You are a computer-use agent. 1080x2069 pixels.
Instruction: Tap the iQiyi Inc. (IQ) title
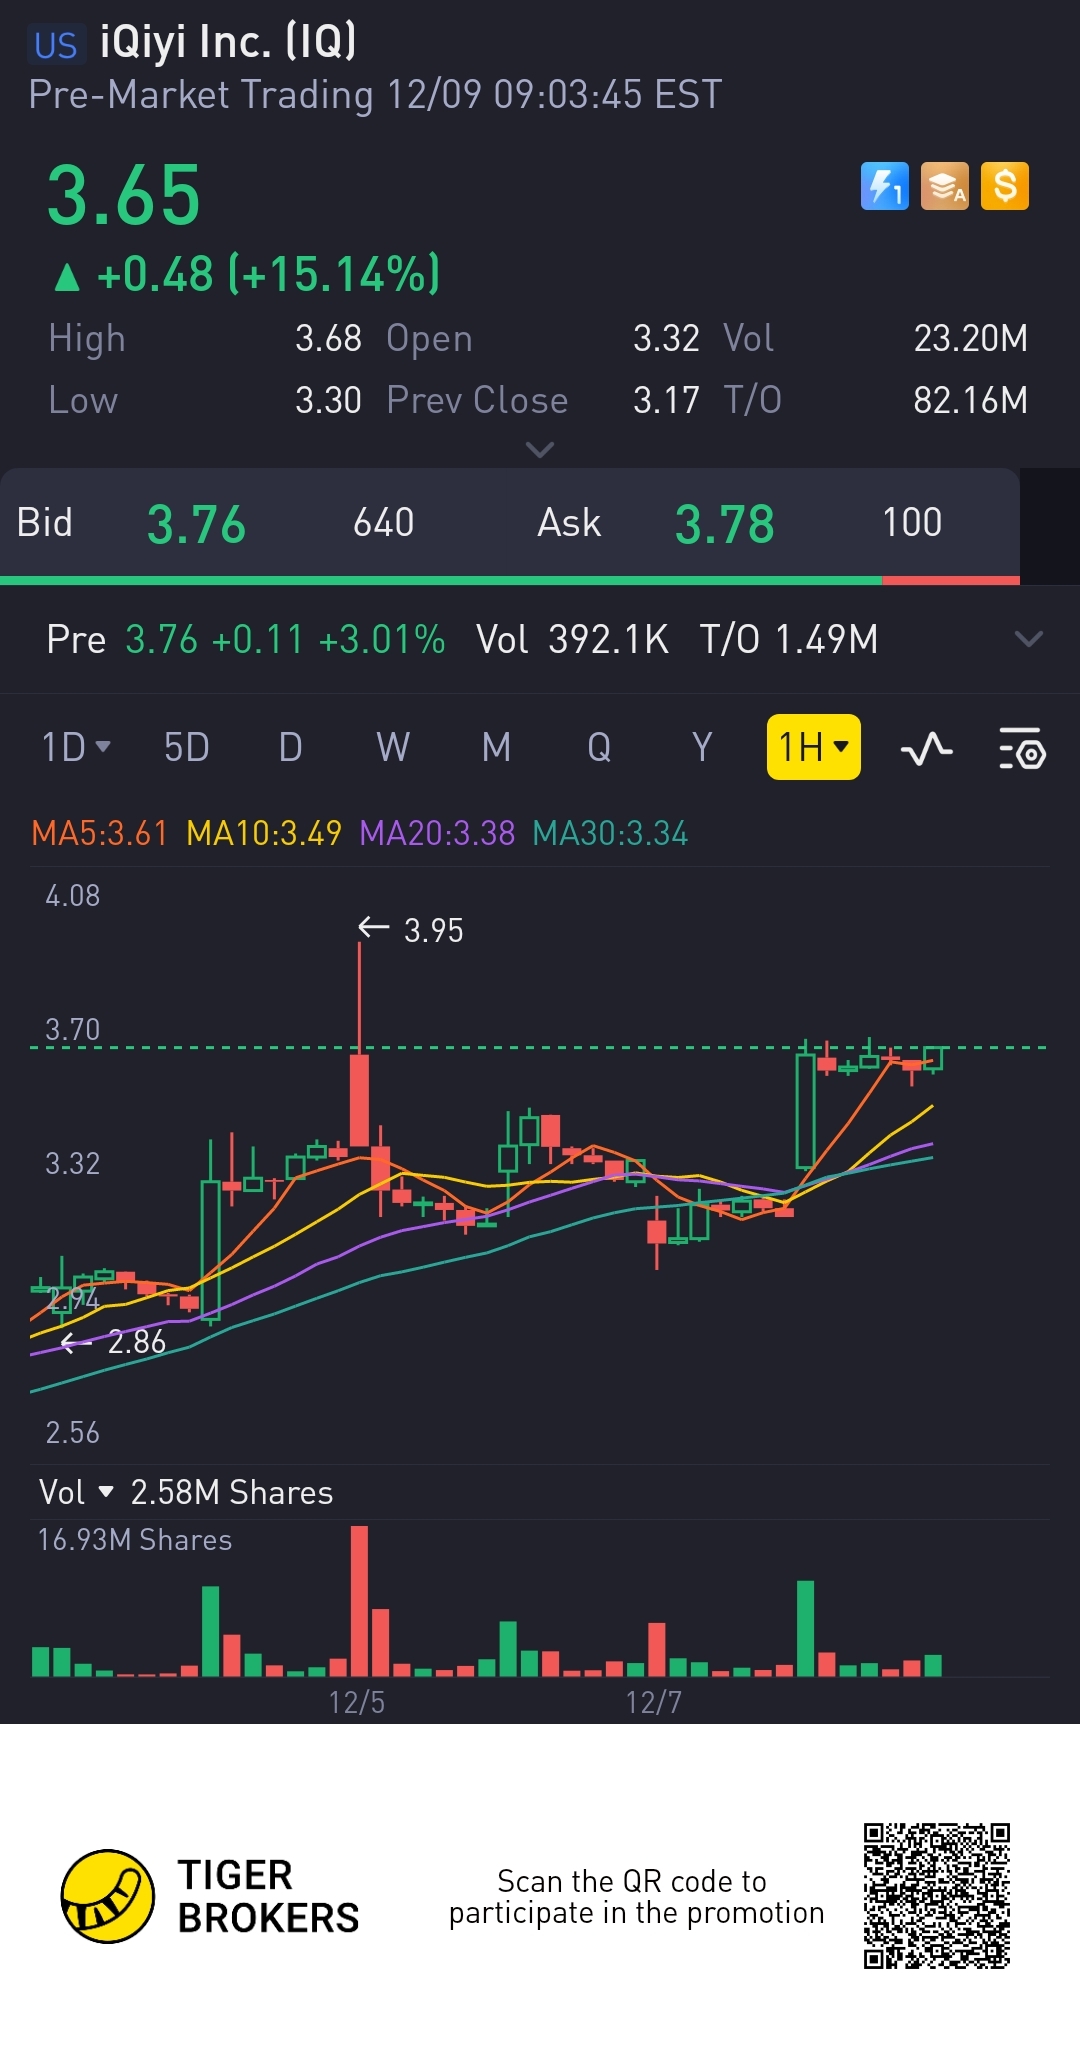coord(228,42)
